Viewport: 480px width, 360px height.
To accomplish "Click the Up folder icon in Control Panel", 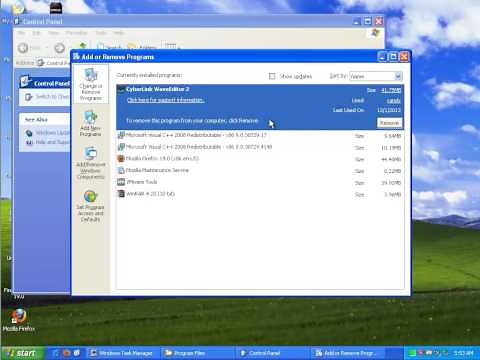I will (x=83, y=46).
